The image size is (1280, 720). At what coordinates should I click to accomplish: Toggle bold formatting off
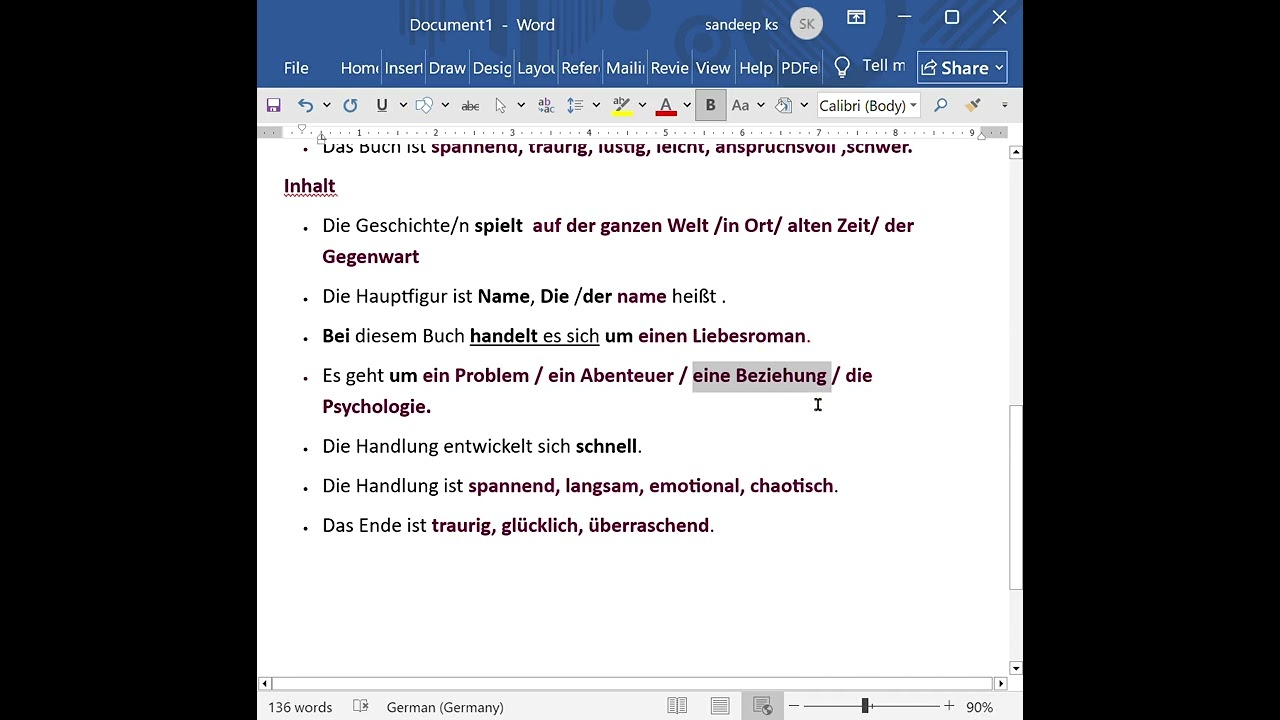tap(711, 105)
